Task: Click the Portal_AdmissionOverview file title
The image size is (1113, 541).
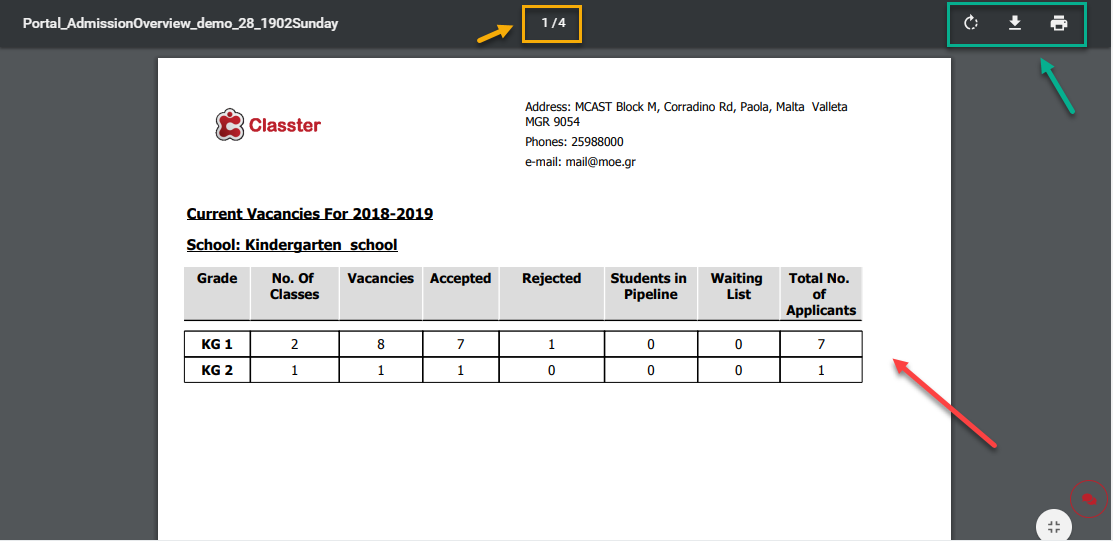Action: click(x=180, y=23)
